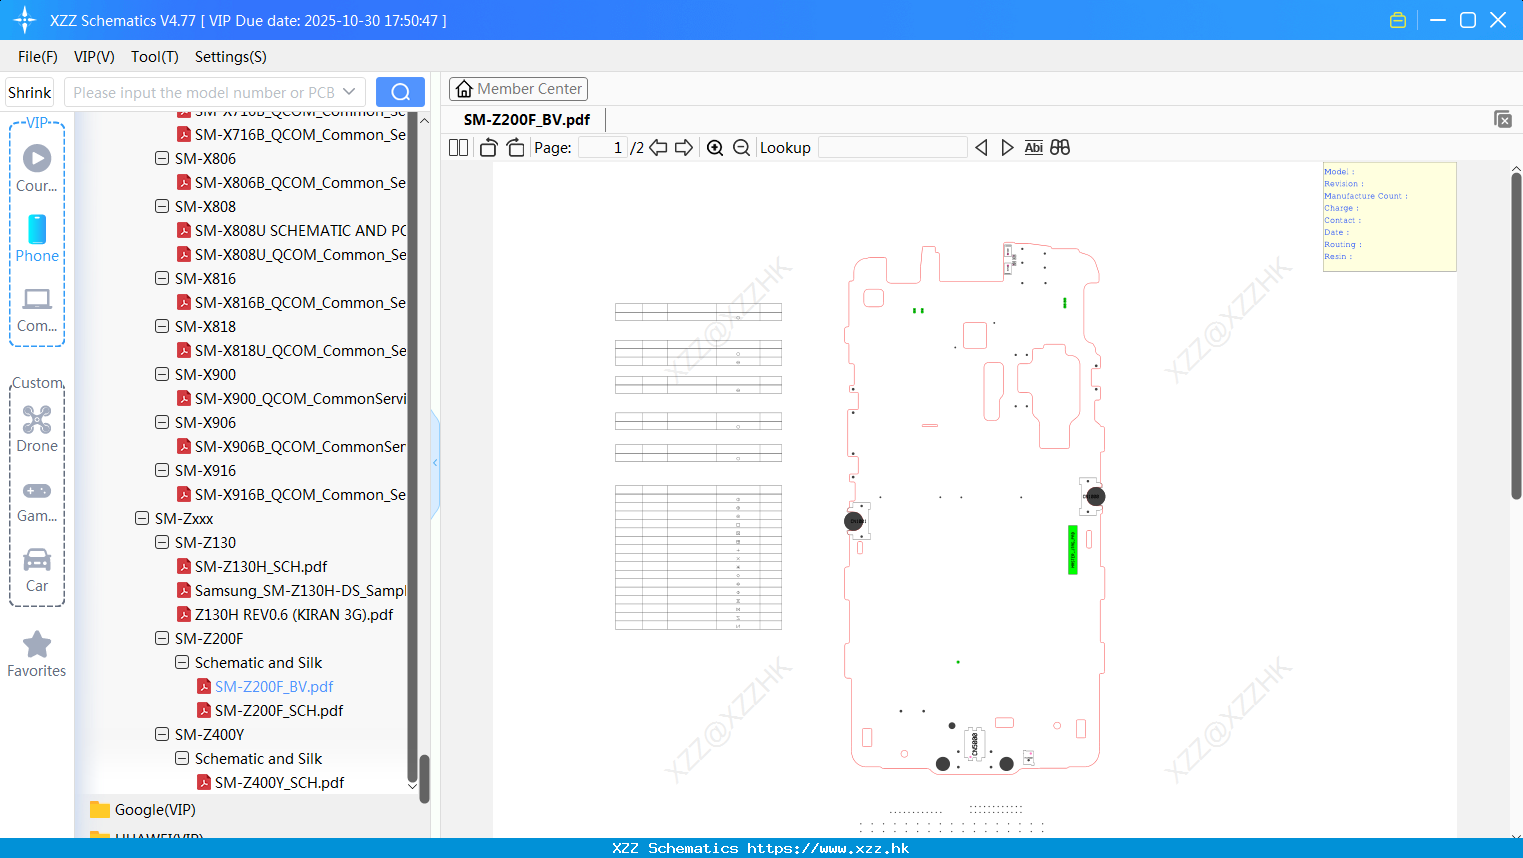Open the File(F) menu
The image size is (1523, 858).
(x=38, y=57)
